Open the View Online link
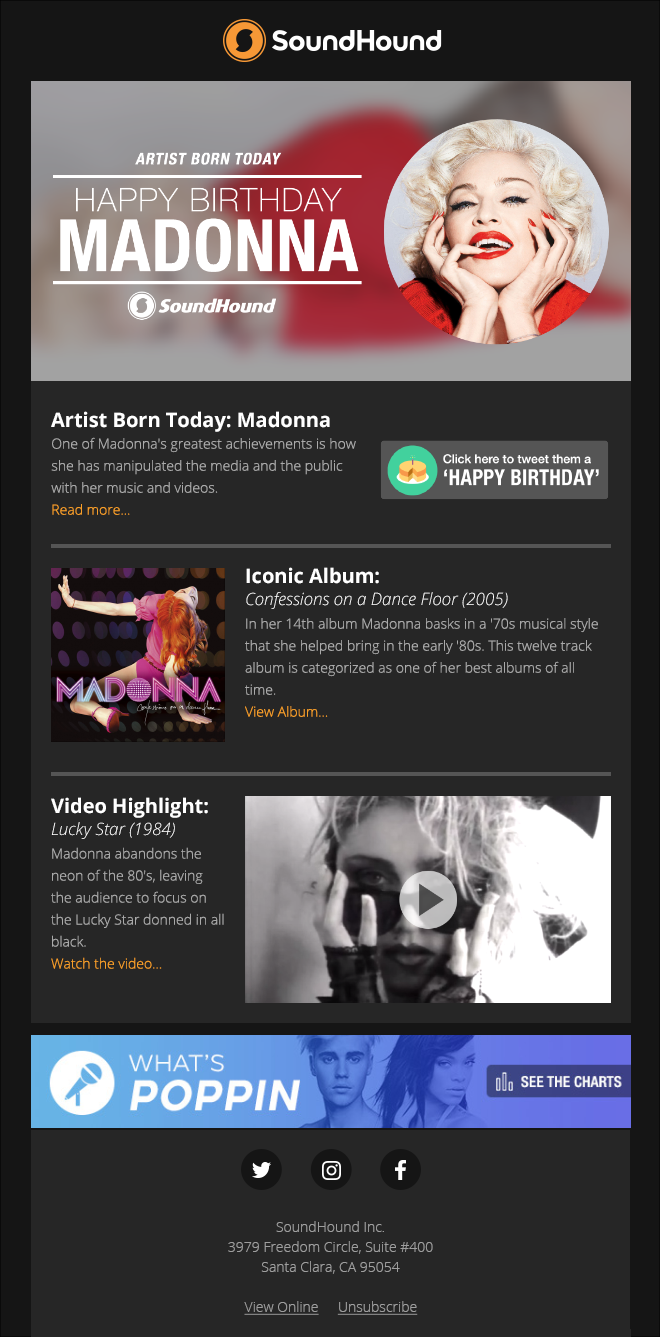660x1337 pixels. point(281,1307)
